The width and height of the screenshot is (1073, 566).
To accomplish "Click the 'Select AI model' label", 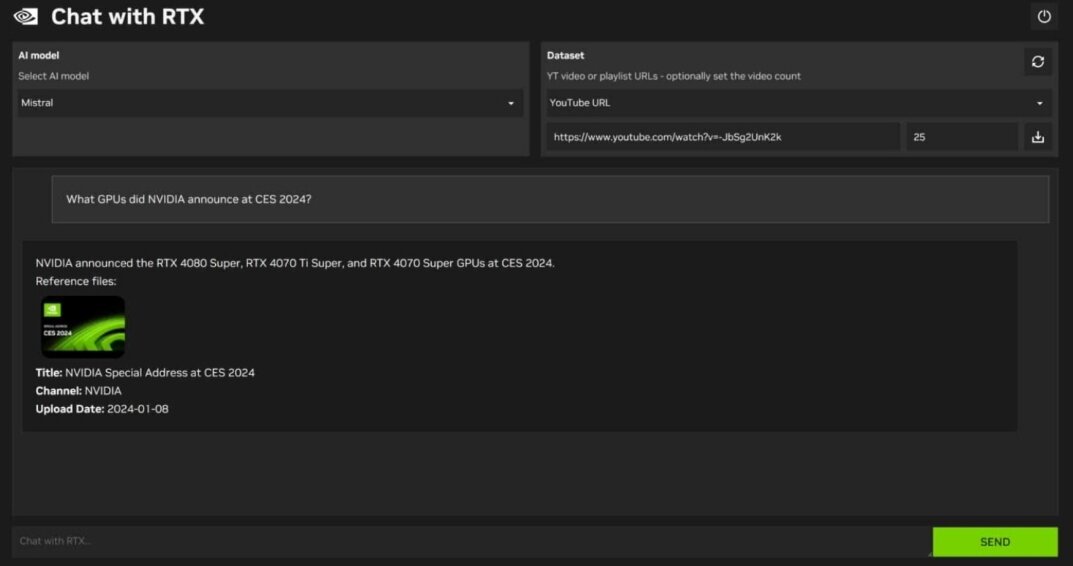I will click(53, 76).
